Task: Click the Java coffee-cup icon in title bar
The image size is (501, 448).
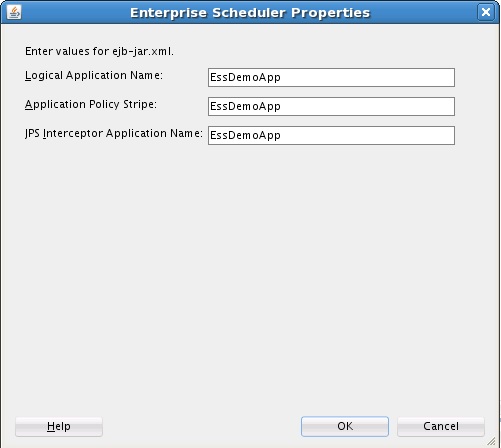Action: click(14, 12)
